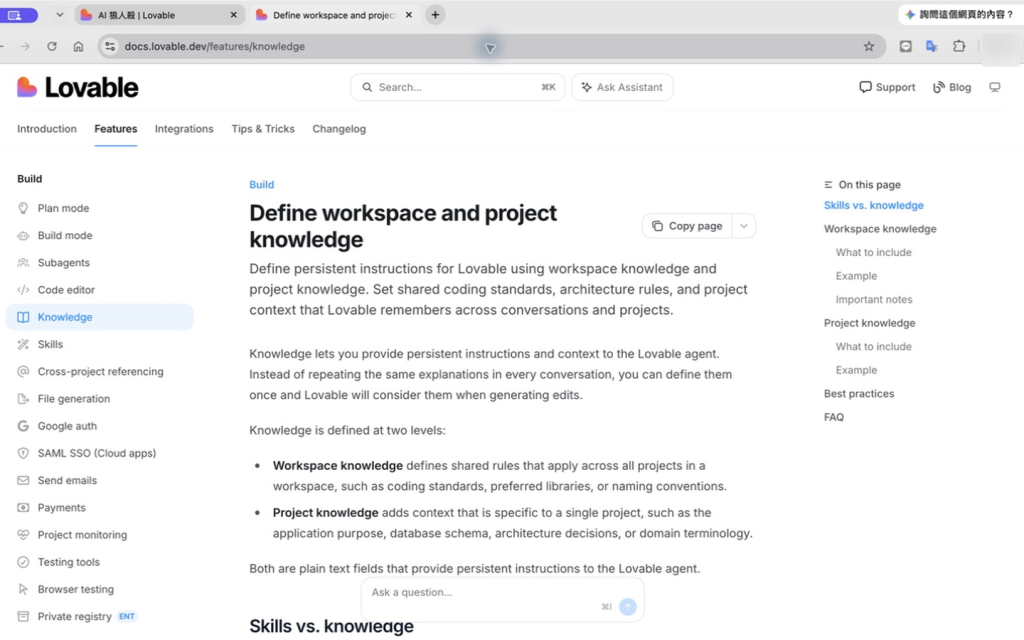Click the Google auth G icon
The height and width of the screenshot is (640, 1024).
tap(24, 426)
